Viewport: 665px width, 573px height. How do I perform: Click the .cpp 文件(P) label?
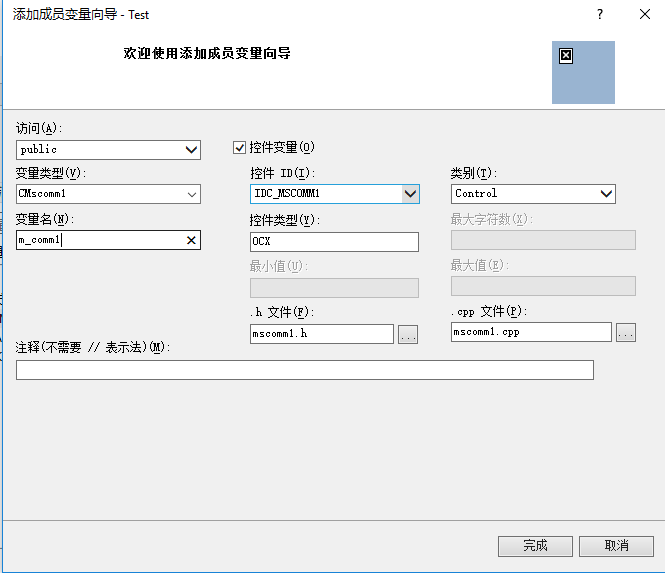point(489,312)
